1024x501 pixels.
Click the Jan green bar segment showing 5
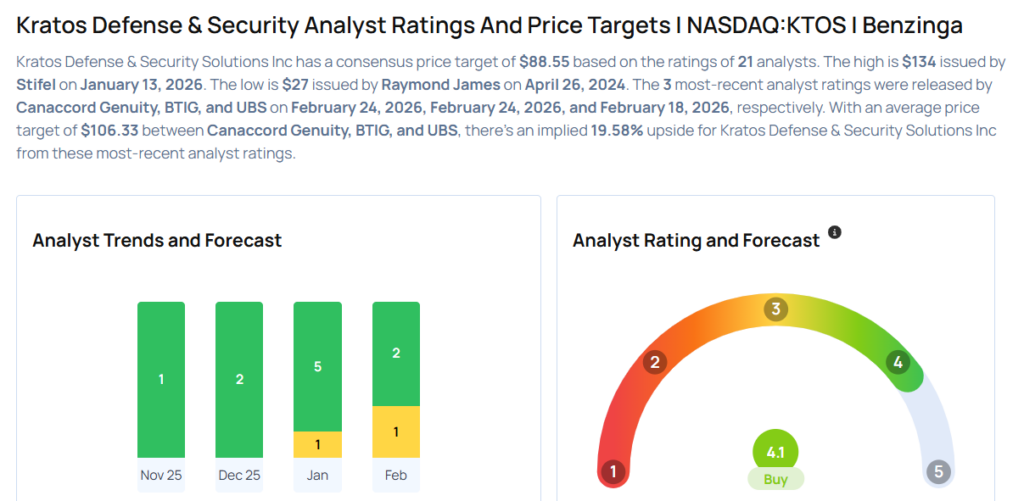click(x=318, y=366)
